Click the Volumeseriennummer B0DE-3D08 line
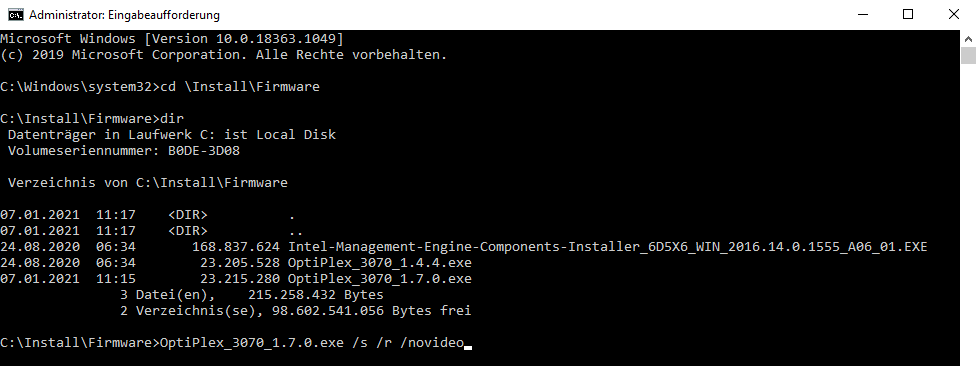The image size is (977, 366). click(x=124, y=151)
